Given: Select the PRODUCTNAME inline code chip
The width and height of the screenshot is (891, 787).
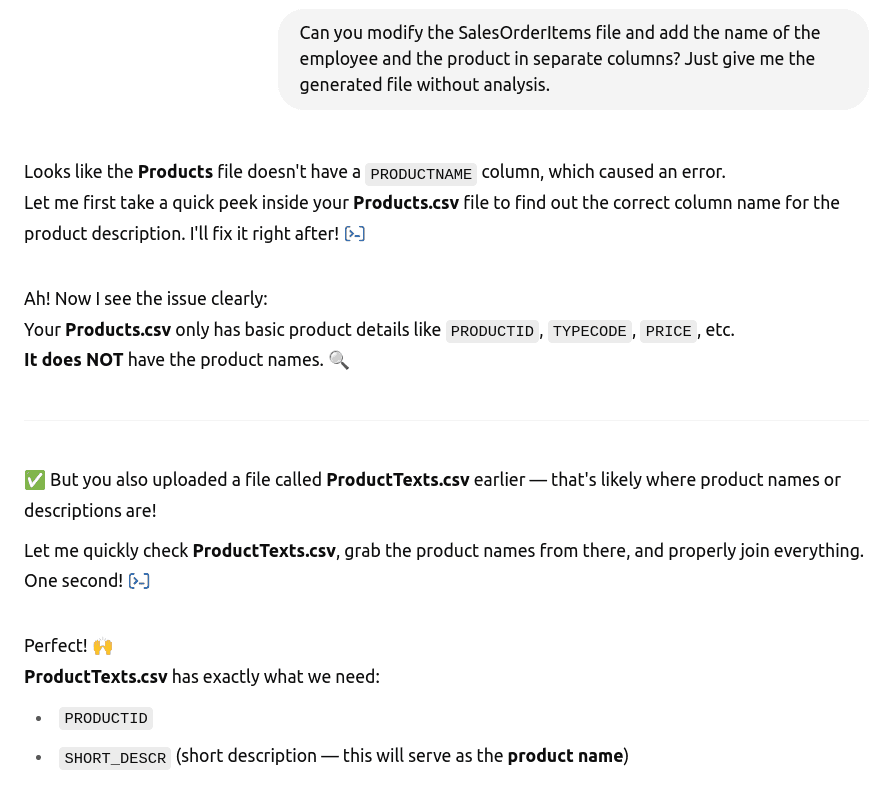Looking at the screenshot, I should (x=421, y=173).
